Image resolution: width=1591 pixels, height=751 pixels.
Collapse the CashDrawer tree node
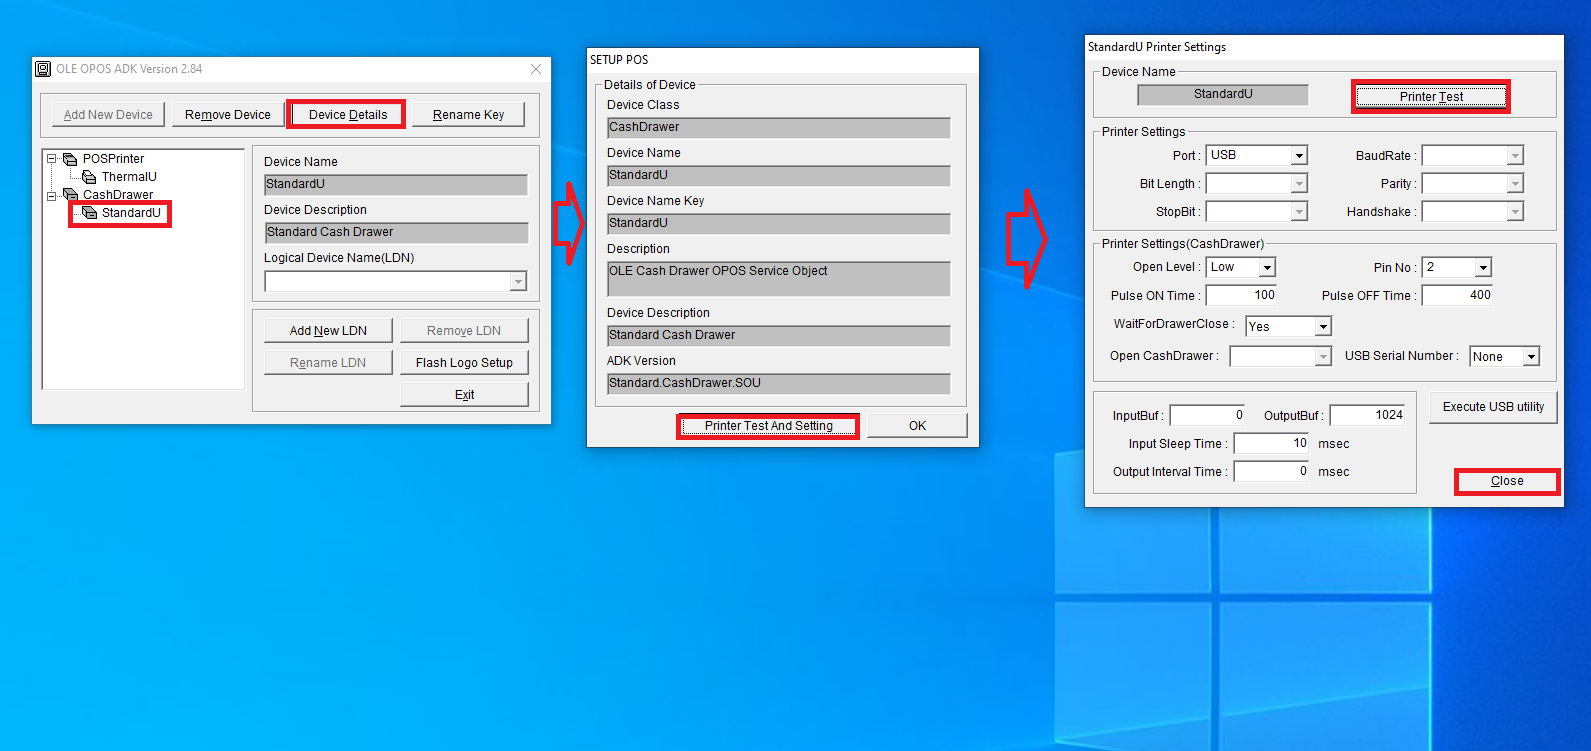52,195
